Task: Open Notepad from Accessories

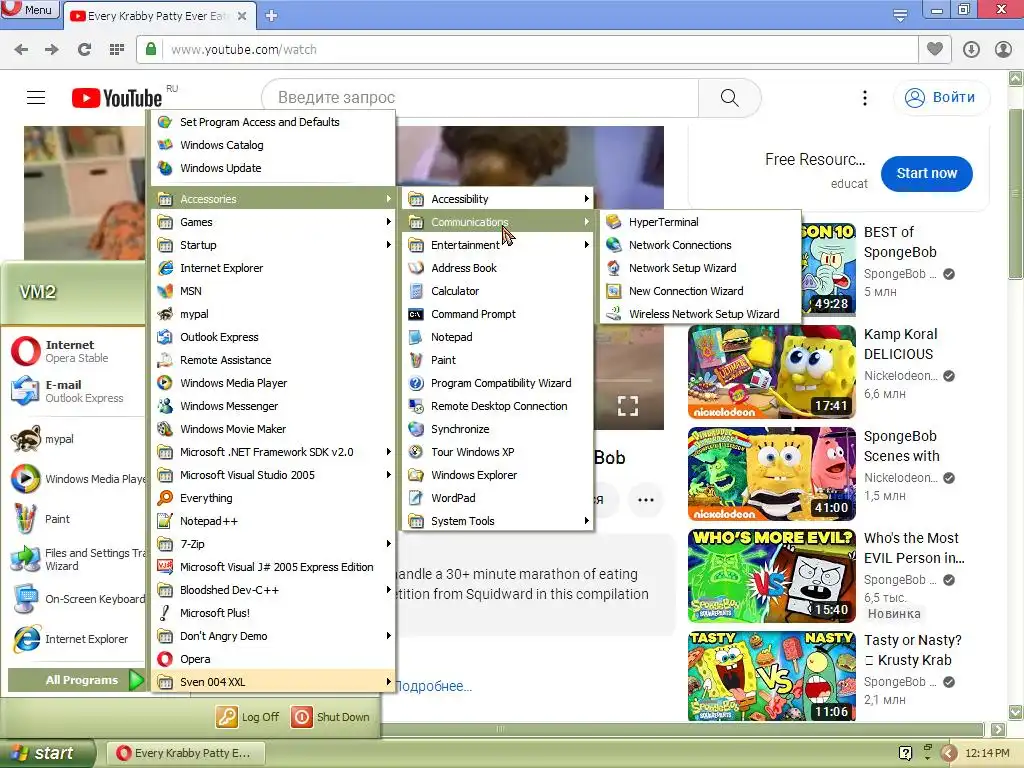Action: (498, 337)
